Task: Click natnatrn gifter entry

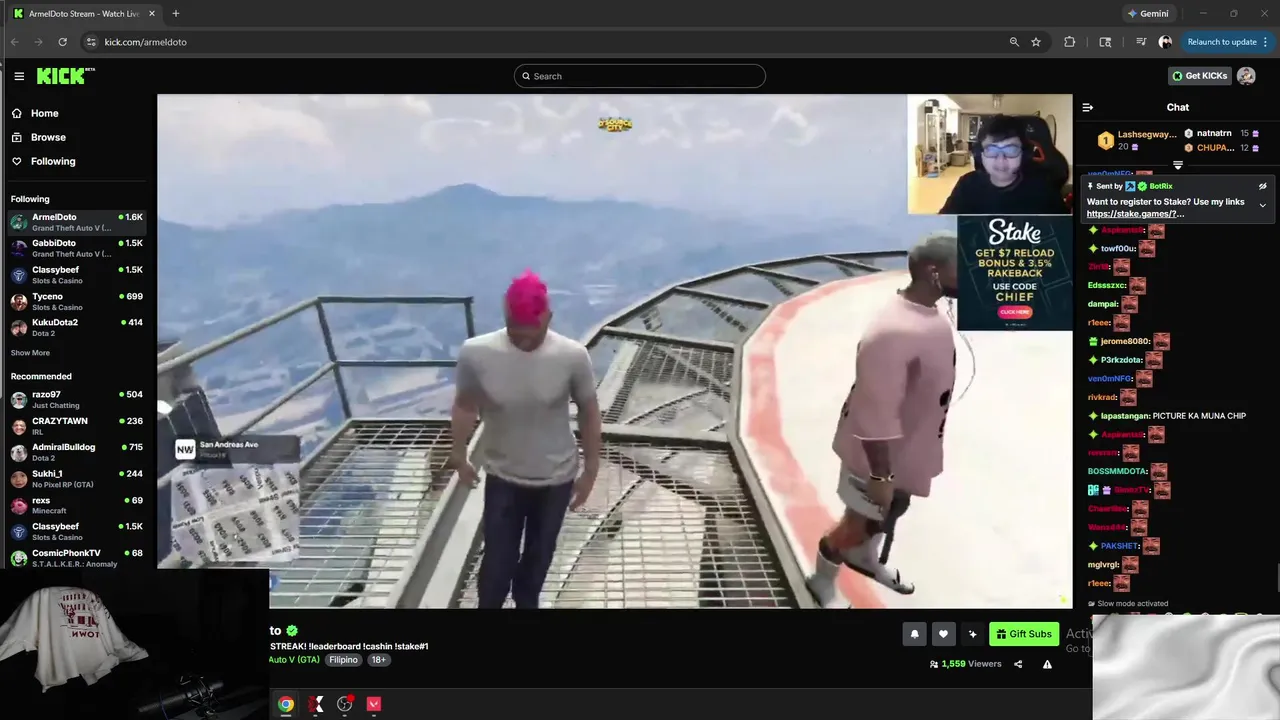Action: pyautogui.click(x=1222, y=133)
